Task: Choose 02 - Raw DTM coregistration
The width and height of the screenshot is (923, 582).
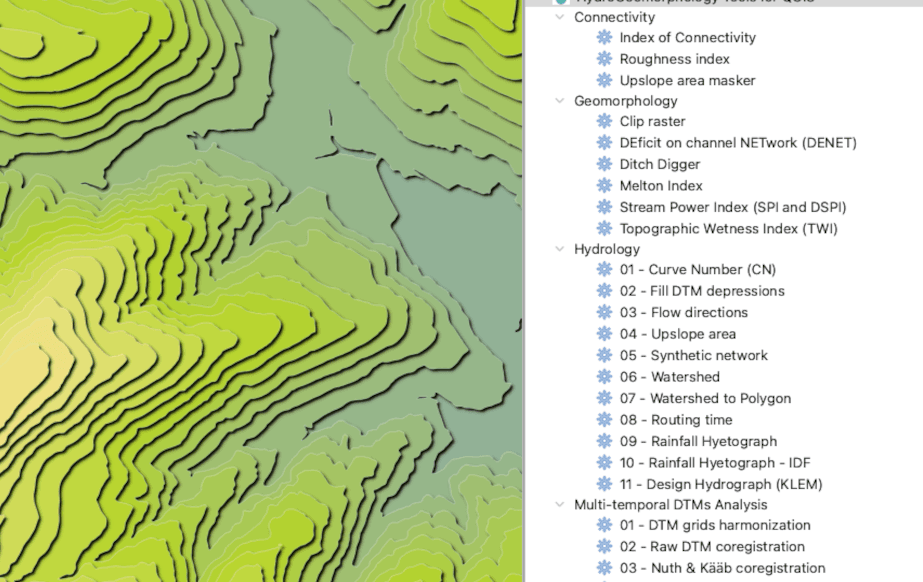Action: (x=712, y=547)
